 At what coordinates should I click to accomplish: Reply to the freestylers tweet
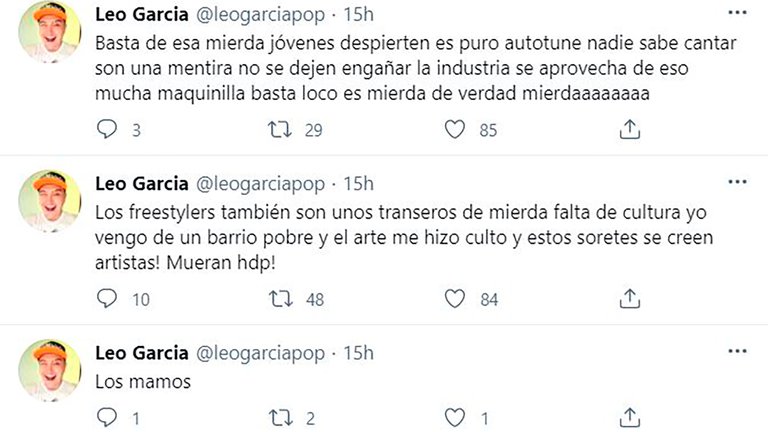(x=107, y=297)
